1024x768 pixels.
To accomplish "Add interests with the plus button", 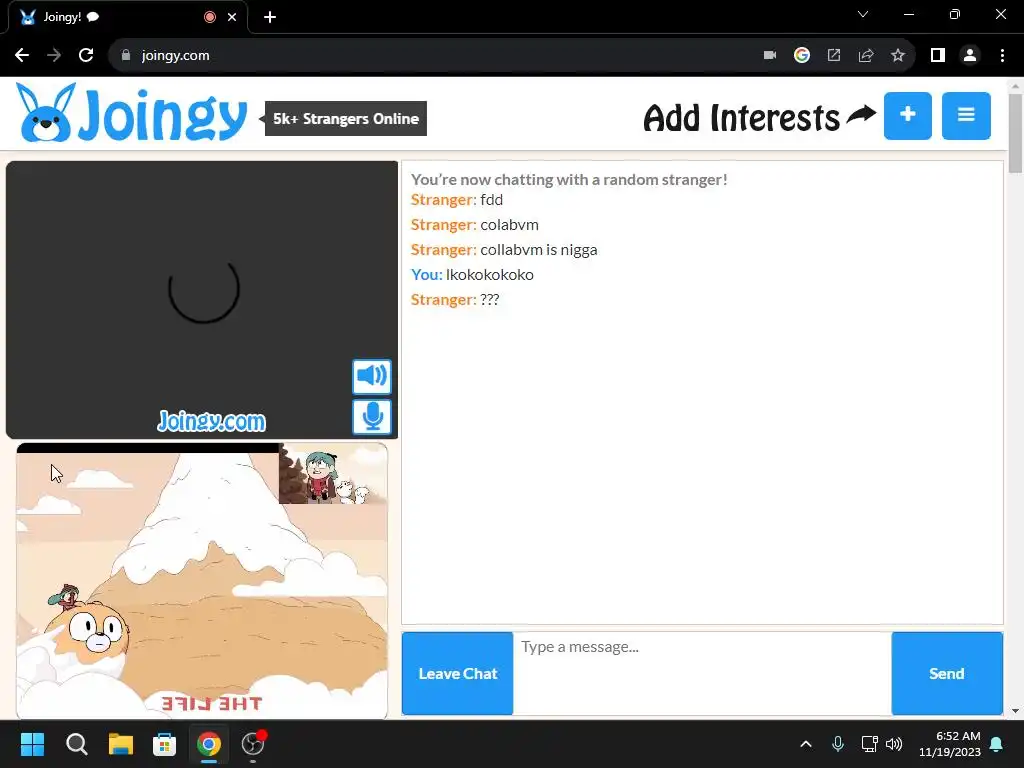I will click(907, 116).
